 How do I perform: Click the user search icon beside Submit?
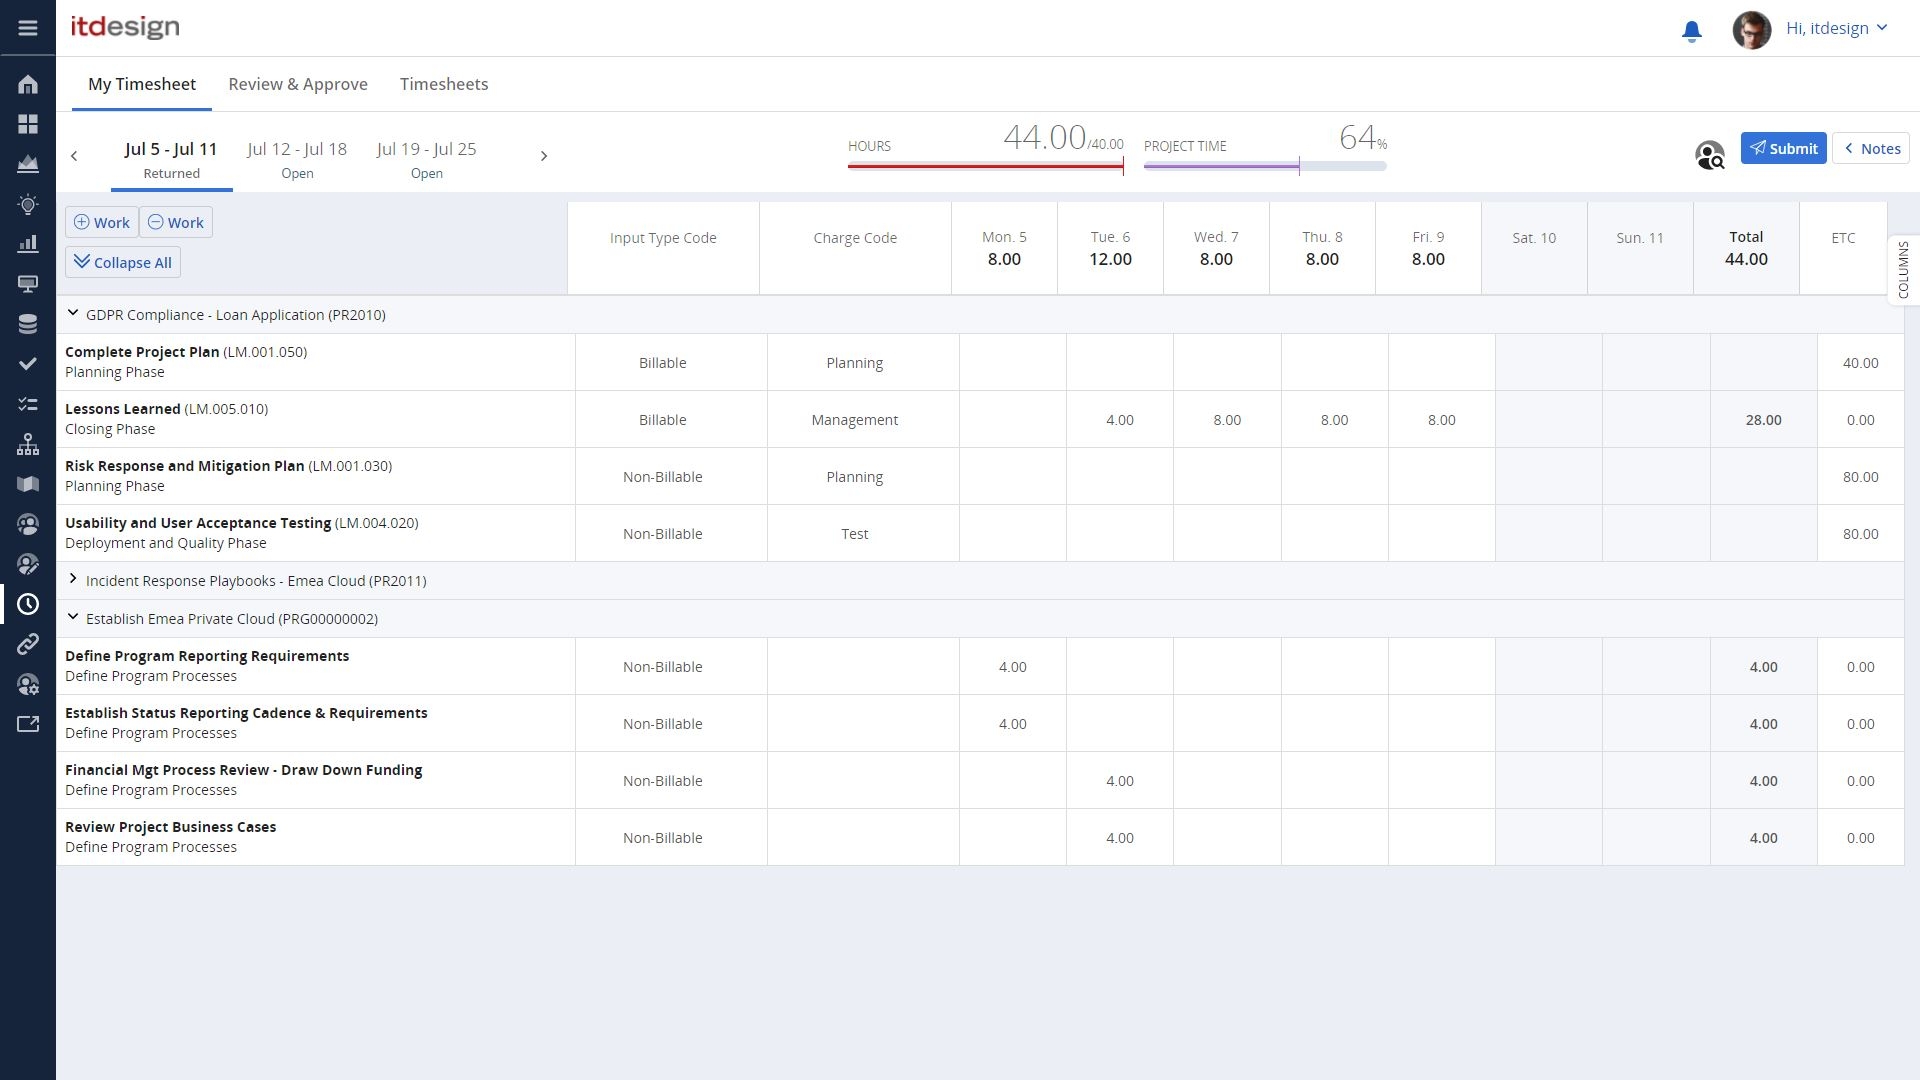[1709, 156]
